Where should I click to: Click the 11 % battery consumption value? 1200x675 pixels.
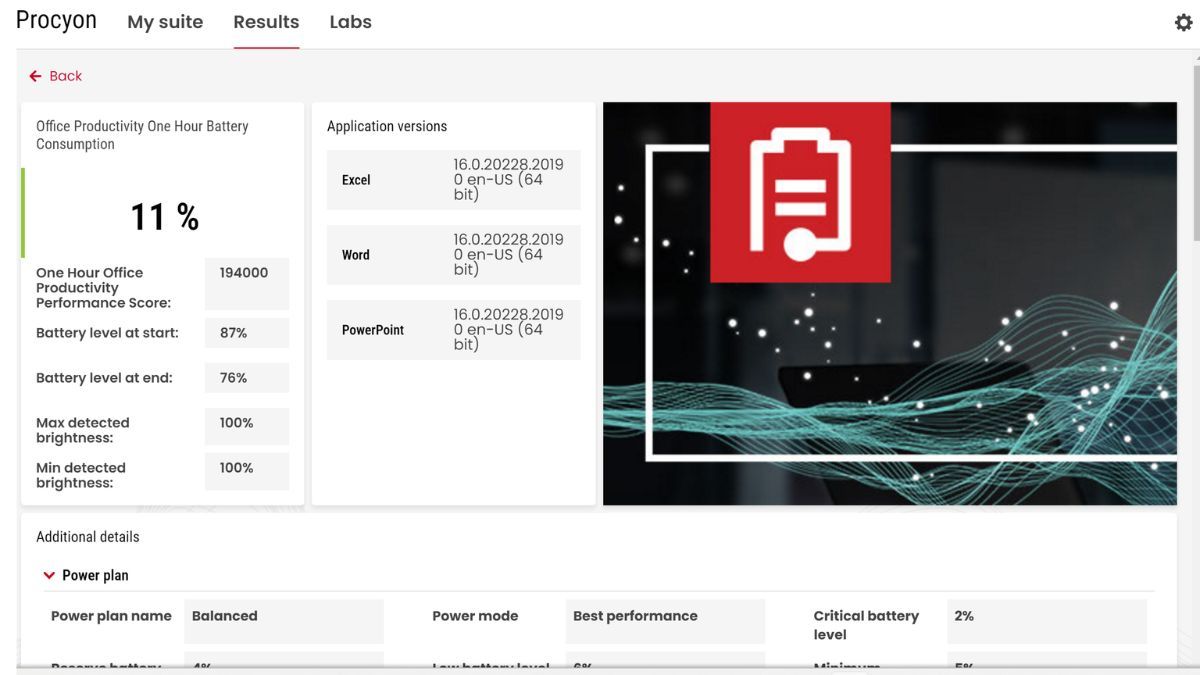165,216
